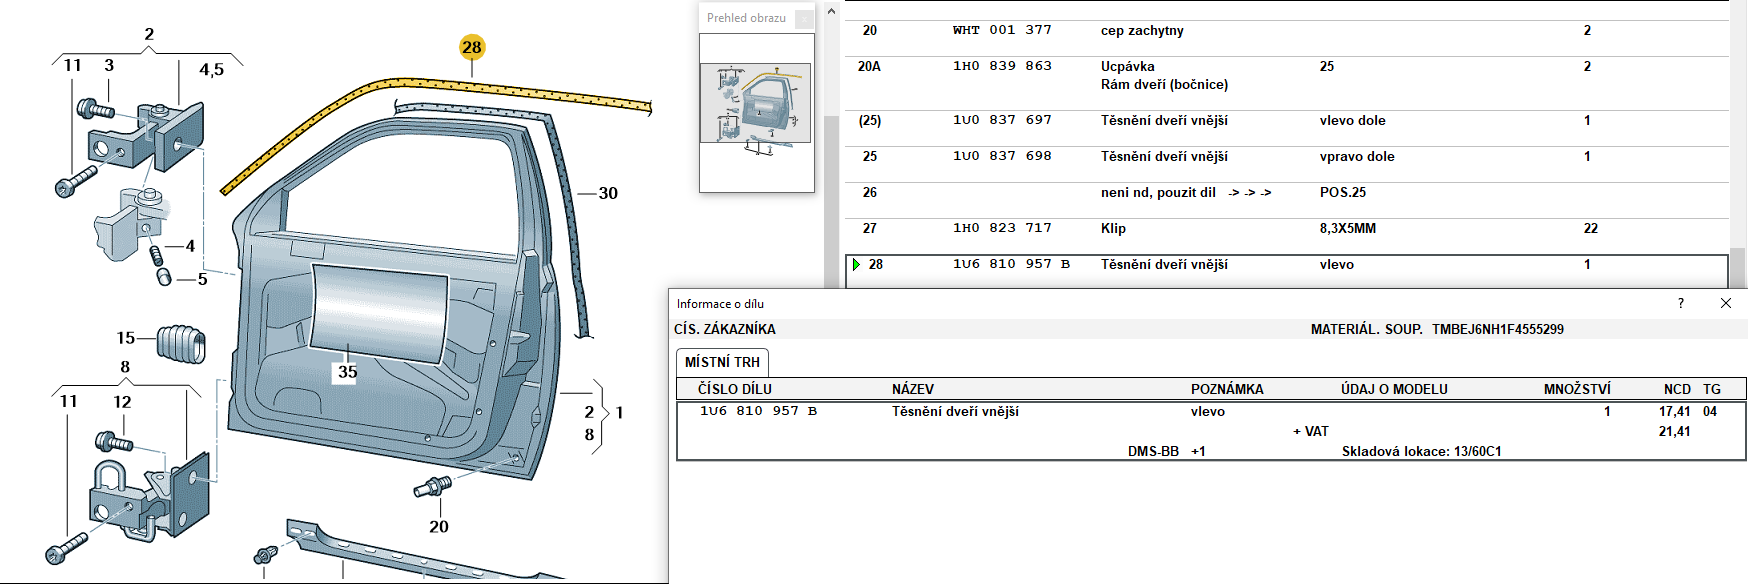This screenshot has height=584, width=1756.
Task: Click the MNOŽSTVÍ column header
Action: [1576, 389]
